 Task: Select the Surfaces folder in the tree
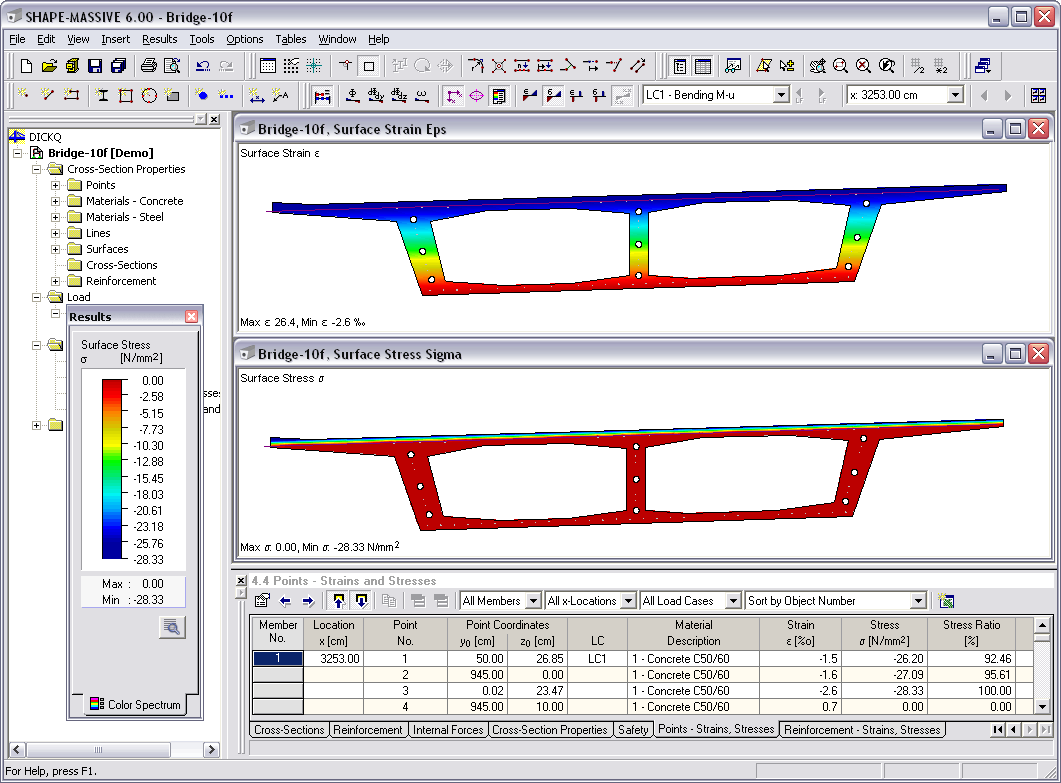point(107,249)
